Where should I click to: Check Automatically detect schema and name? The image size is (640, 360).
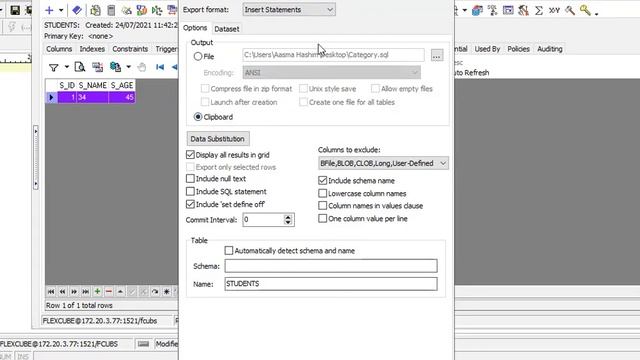pyautogui.click(x=229, y=251)
